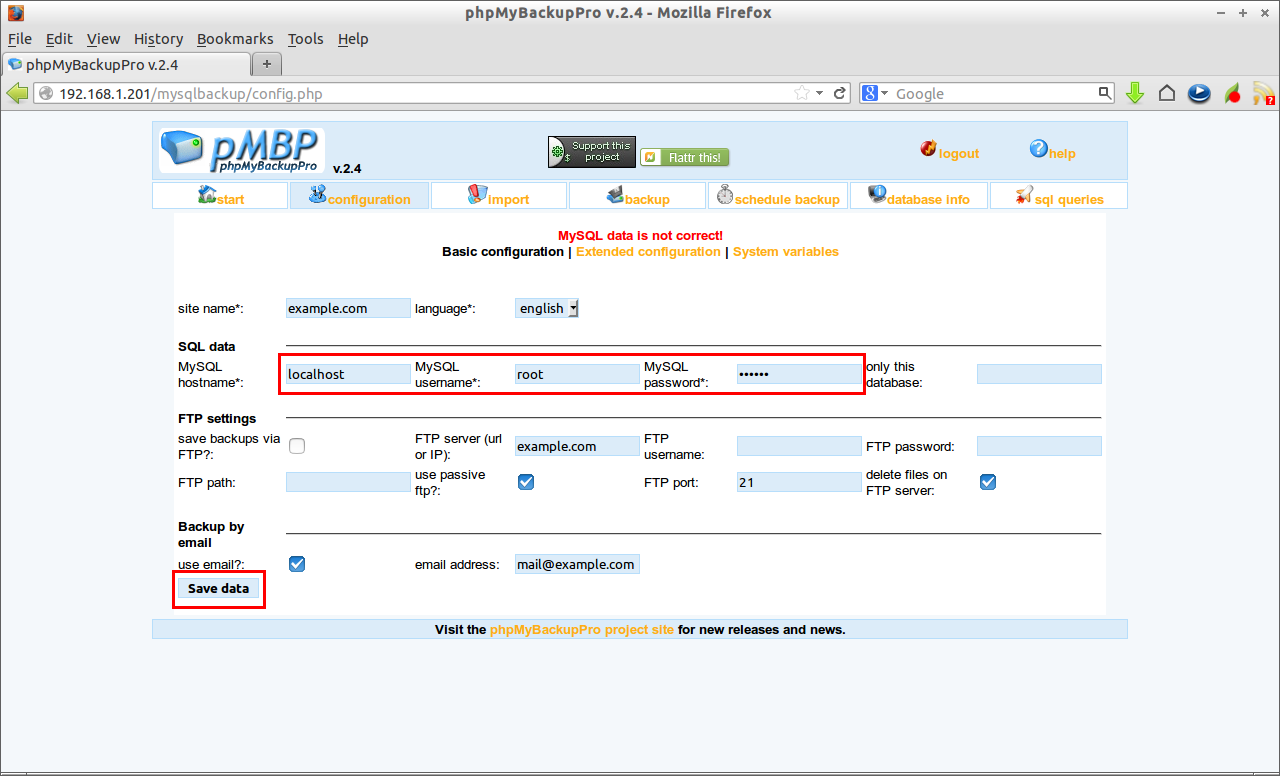Open Extended configuration section
The width and height of the screenshot is (1280, 776).
[648, 252]
